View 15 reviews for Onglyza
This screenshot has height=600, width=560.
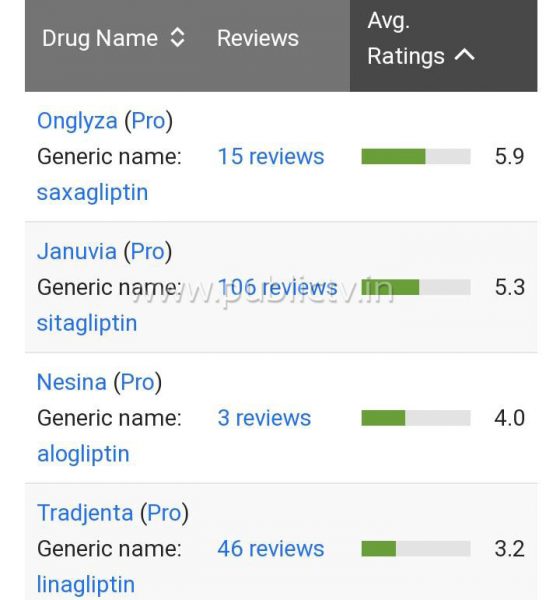coord(271,157)
